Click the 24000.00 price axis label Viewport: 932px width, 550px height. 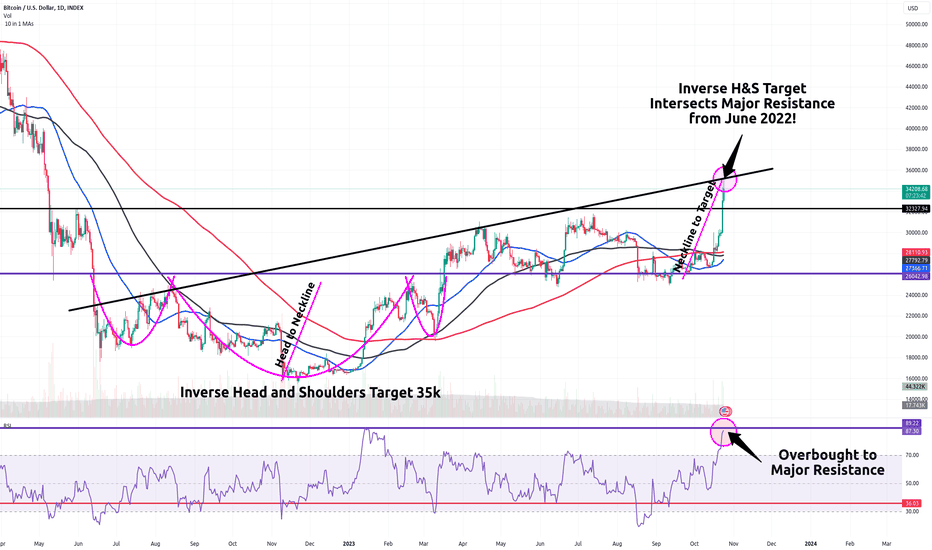coord(917,295)
